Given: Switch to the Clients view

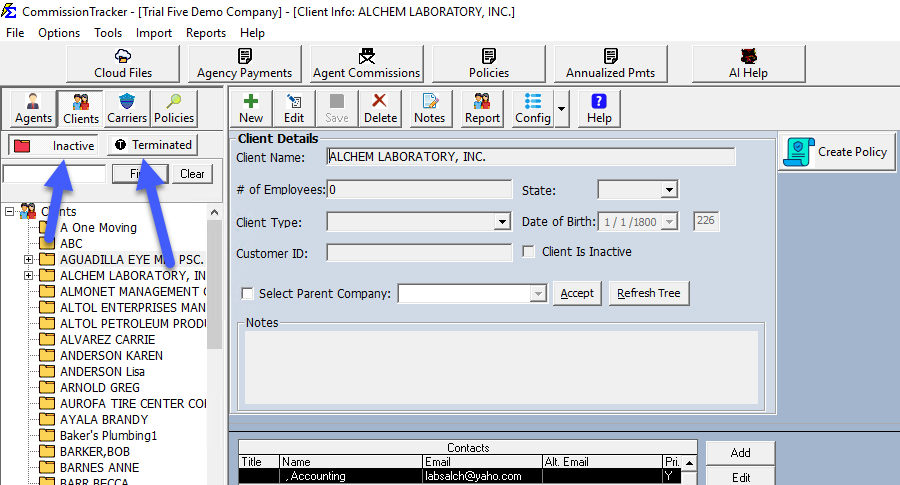Looking at the screenshot, I should tap(80, 108).
